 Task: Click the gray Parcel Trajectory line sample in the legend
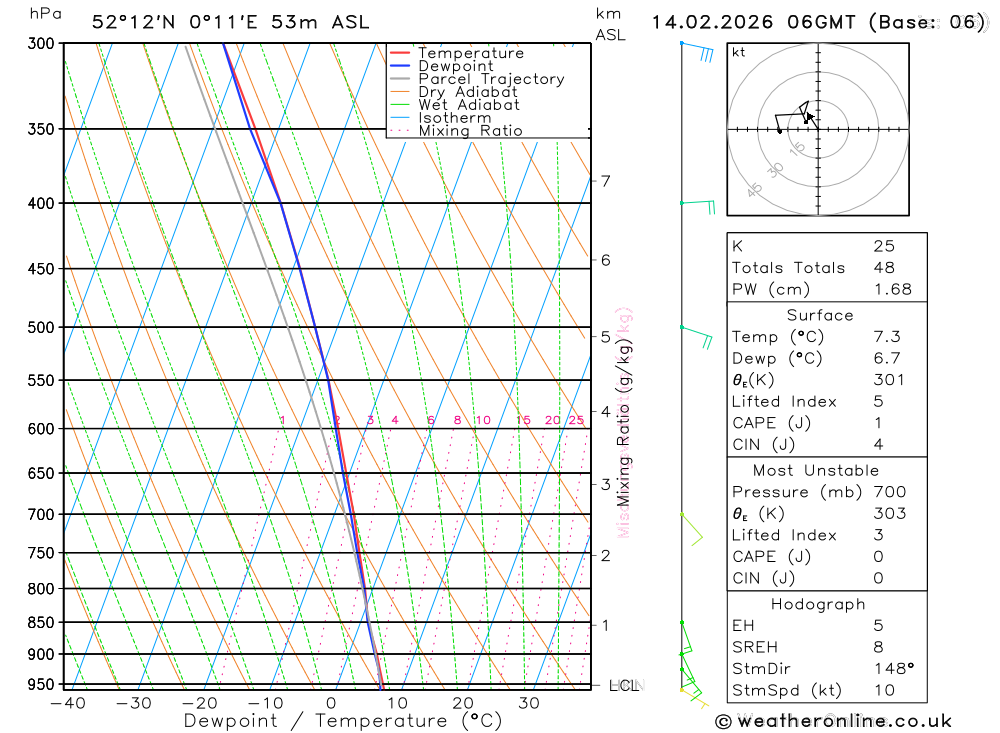click(x=400, y=79)
